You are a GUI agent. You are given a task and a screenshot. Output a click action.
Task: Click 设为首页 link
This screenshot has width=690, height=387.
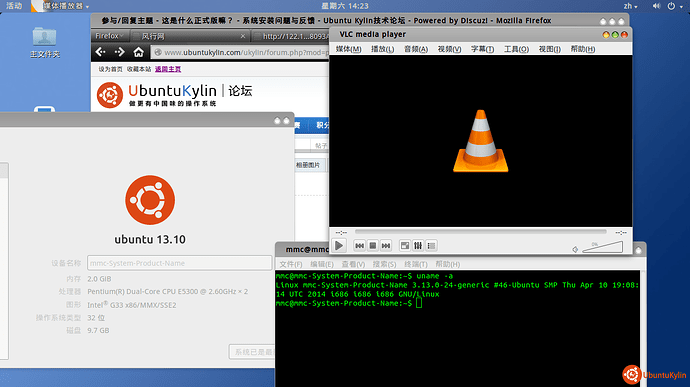(x=110, y=69)
